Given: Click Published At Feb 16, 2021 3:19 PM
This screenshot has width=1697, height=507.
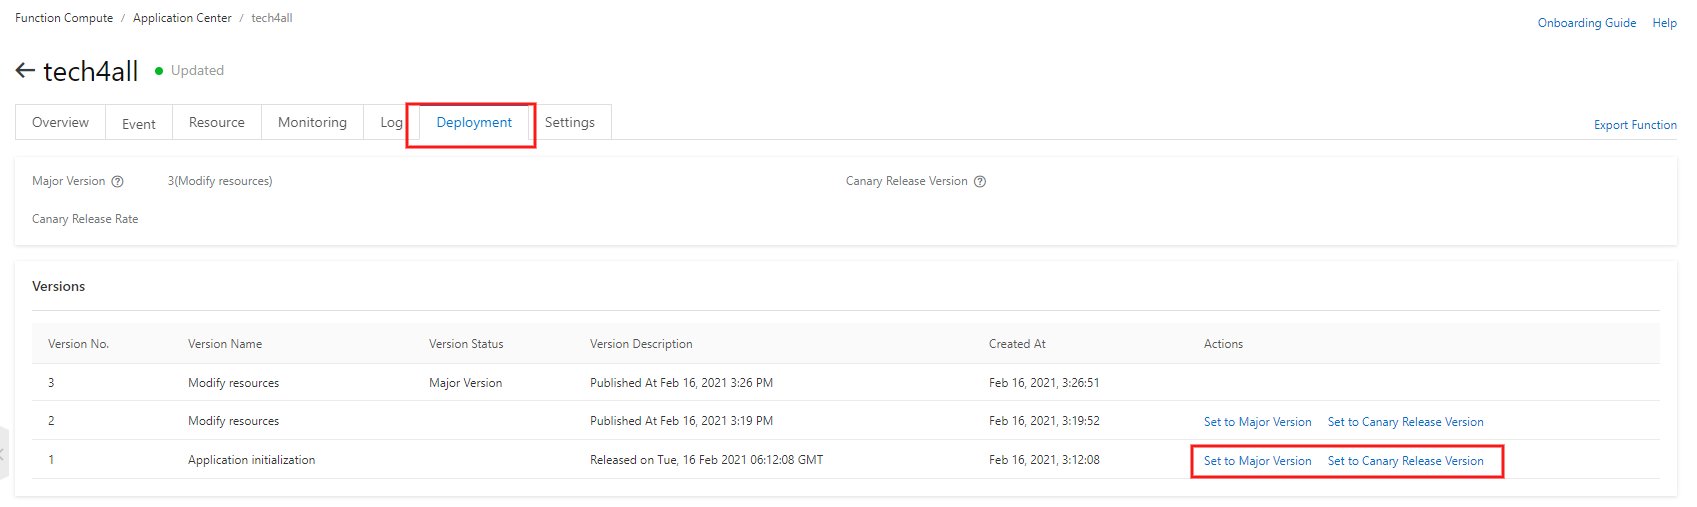Looking at the screenshot, I should [x=681, y=421].
